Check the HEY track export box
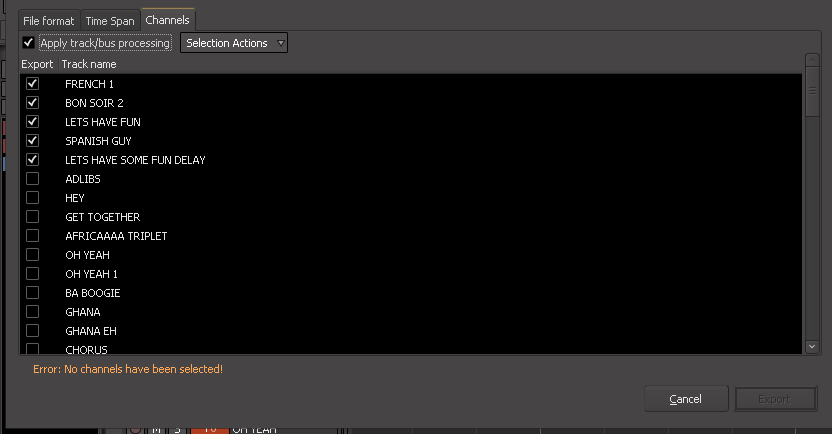Image resolution: width=832 pixels, height=434 pixels. 32,198
